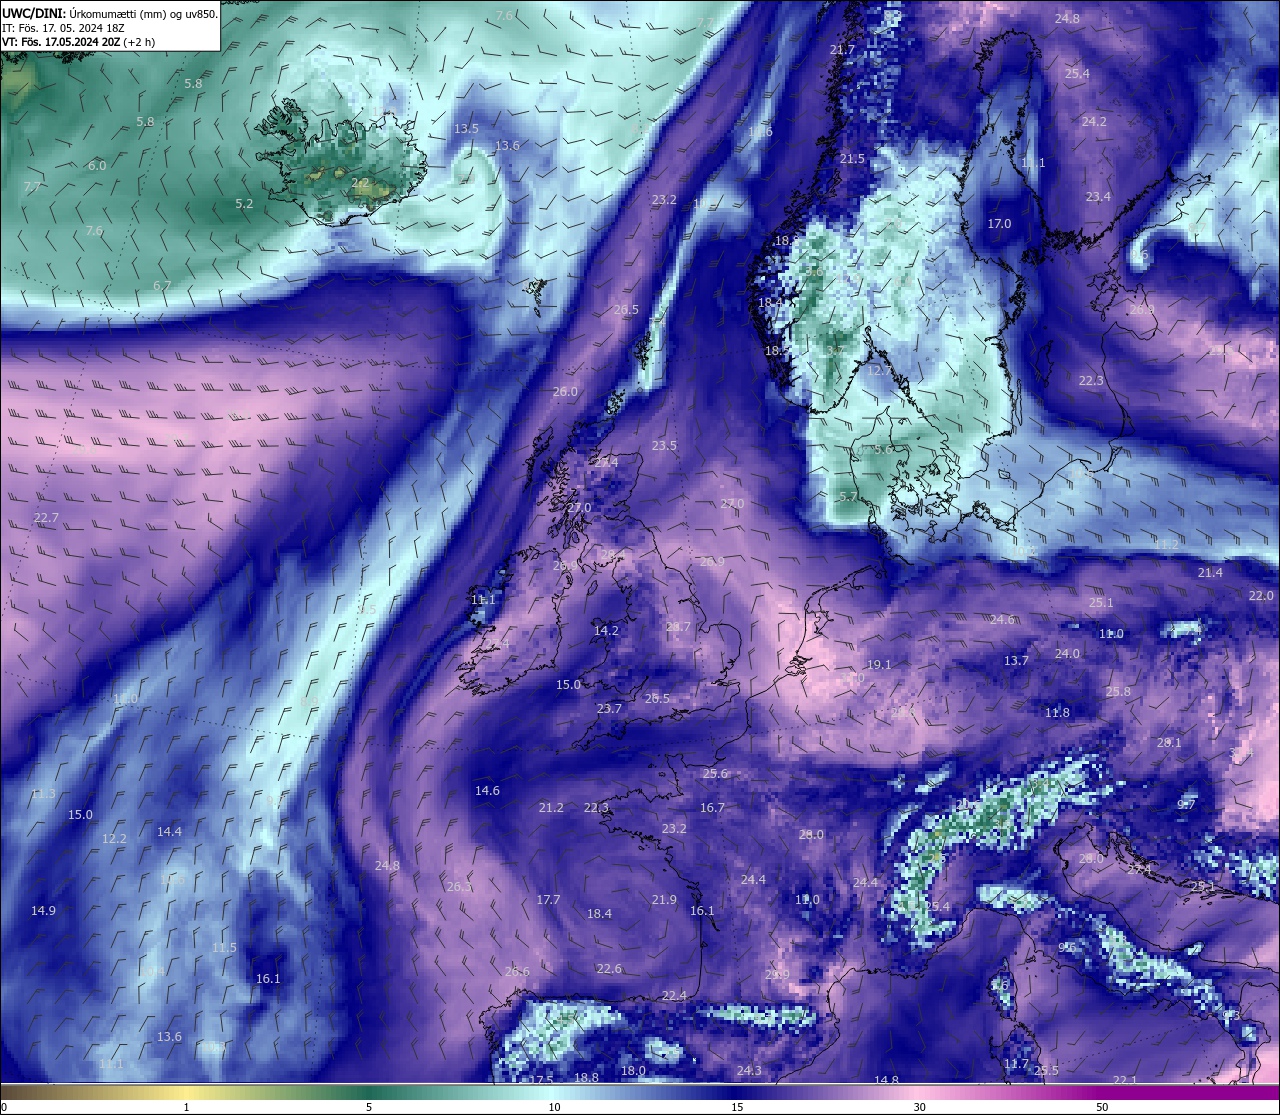This screenshot has height=1115, width=1280.
Task: Pick the magenta color bar segment near 50
Action: (x=1101, y=1091)
